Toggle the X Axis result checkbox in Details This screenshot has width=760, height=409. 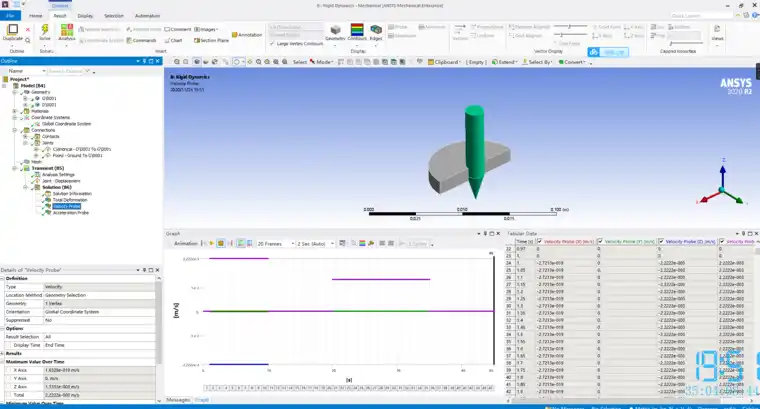pyautogui.click(x=9, y=370)
